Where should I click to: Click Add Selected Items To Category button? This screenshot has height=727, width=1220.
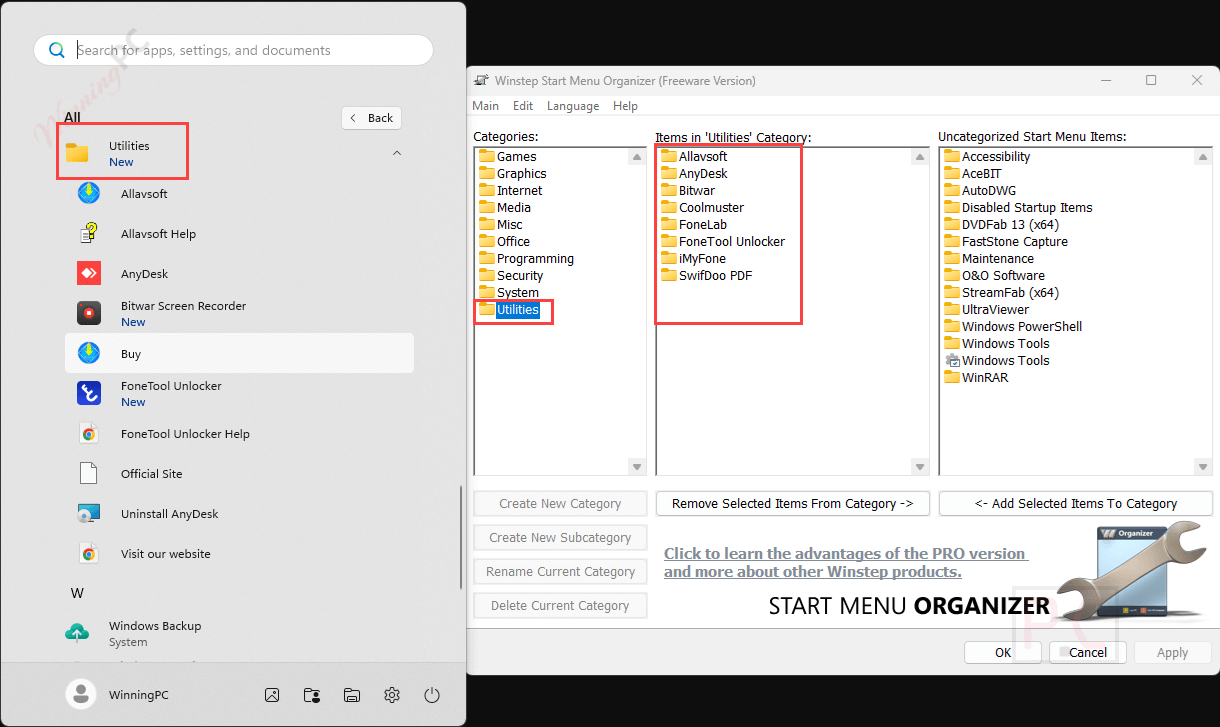click(x=1076, y=503)
